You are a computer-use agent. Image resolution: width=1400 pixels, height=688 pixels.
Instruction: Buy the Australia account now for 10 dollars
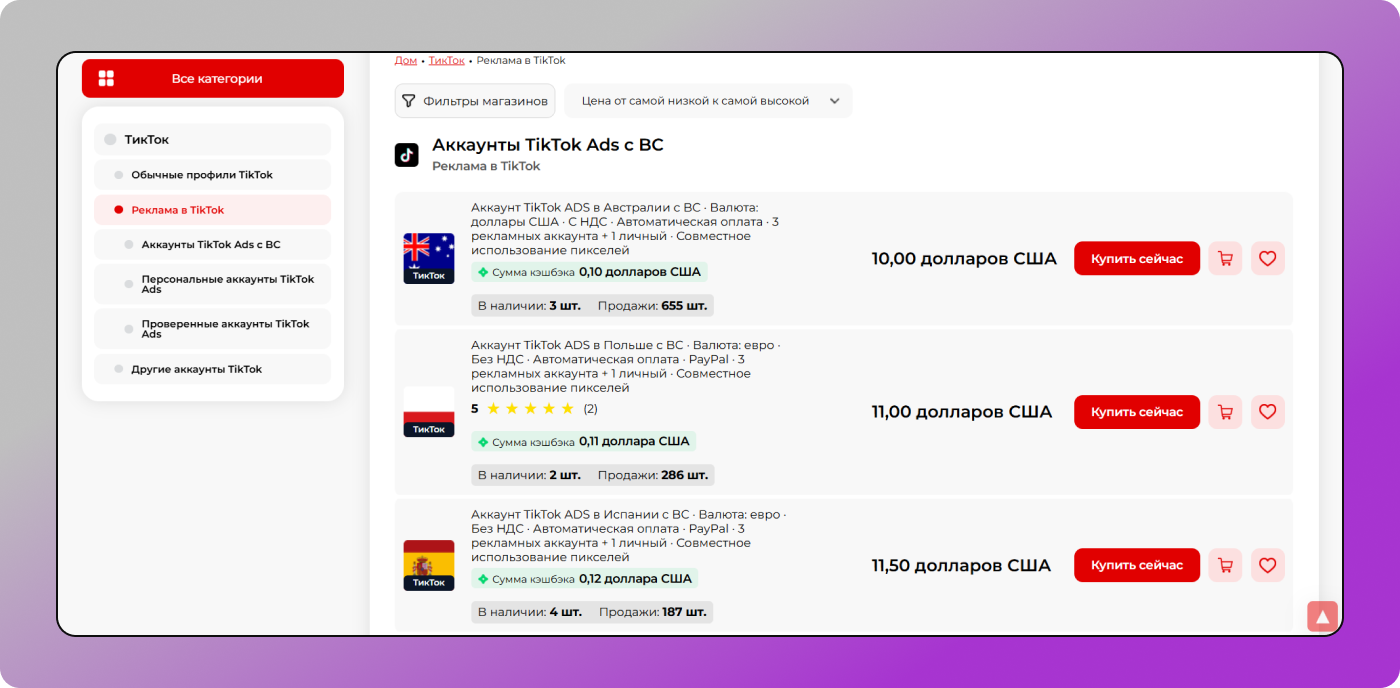pyautogui.click(x=1136, y=259)
